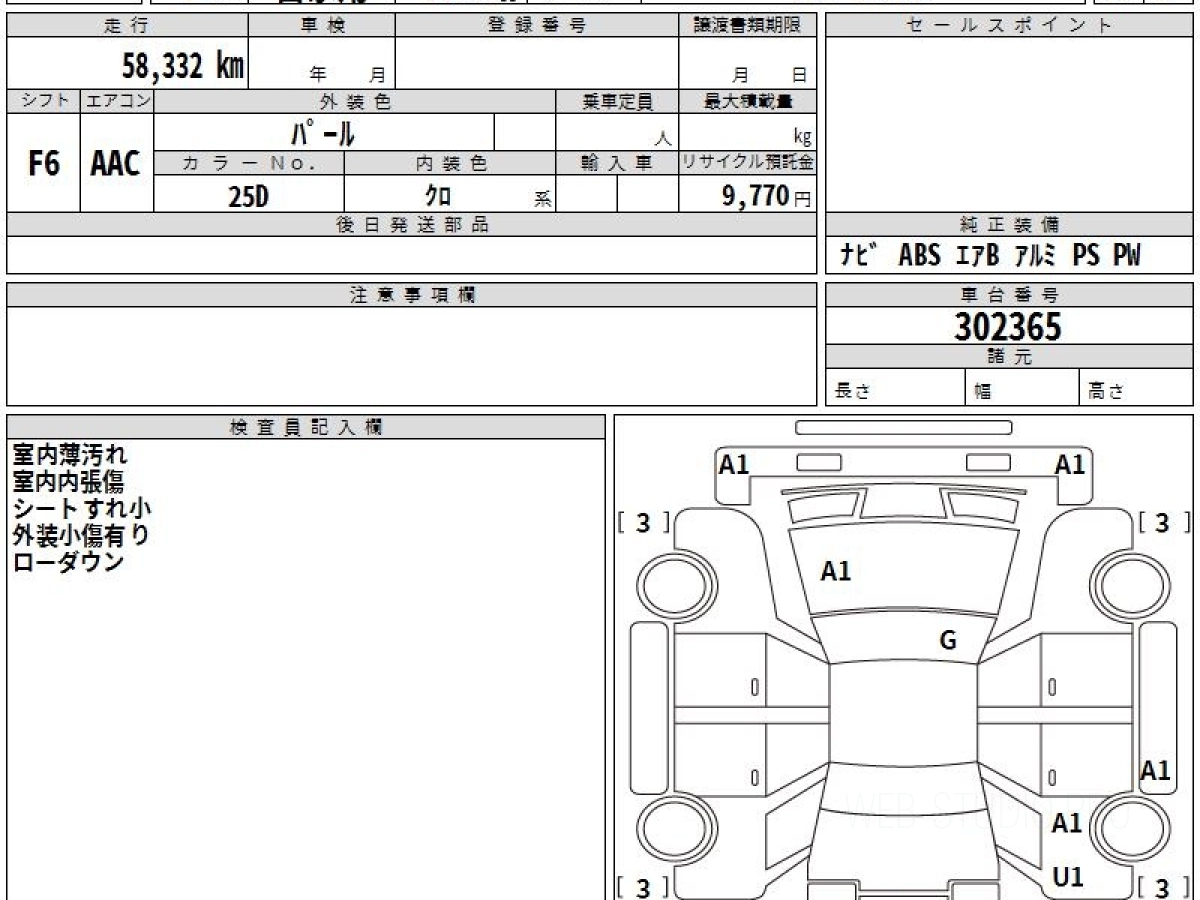Select エアB in the equipment list
The image size is (1200, 900).
point(977,256)
